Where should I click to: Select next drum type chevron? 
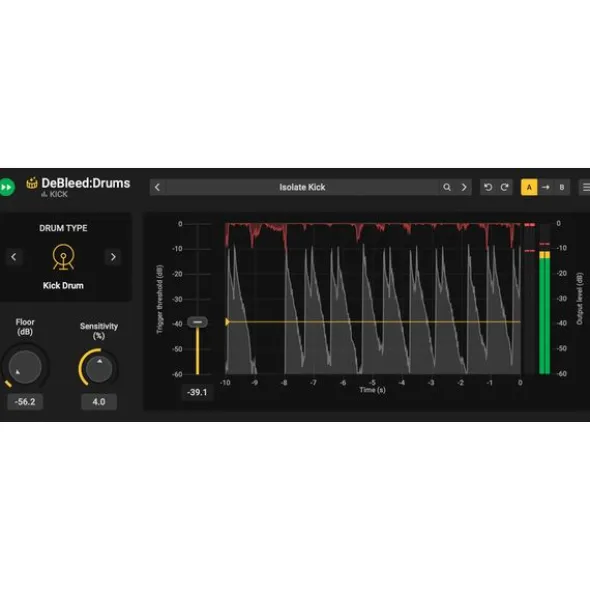coord(113,257)
